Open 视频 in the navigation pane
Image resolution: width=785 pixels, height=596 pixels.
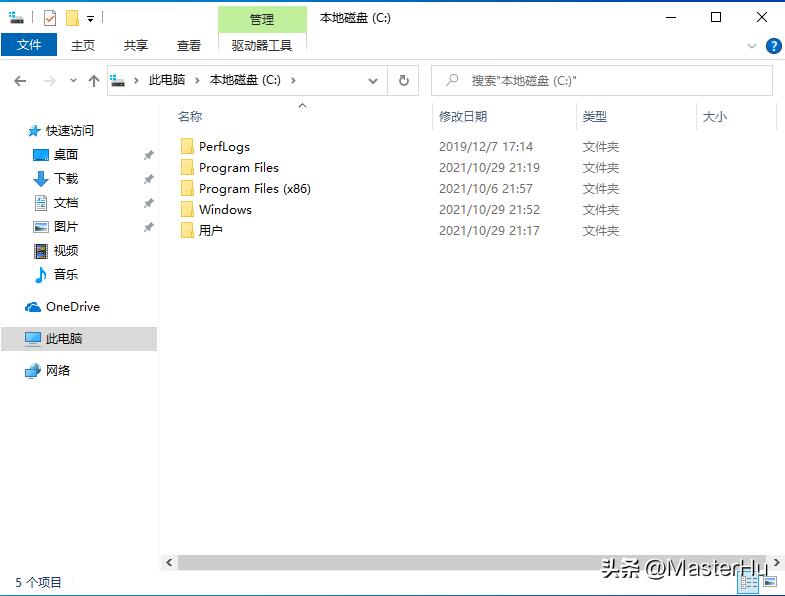point(66,250)
